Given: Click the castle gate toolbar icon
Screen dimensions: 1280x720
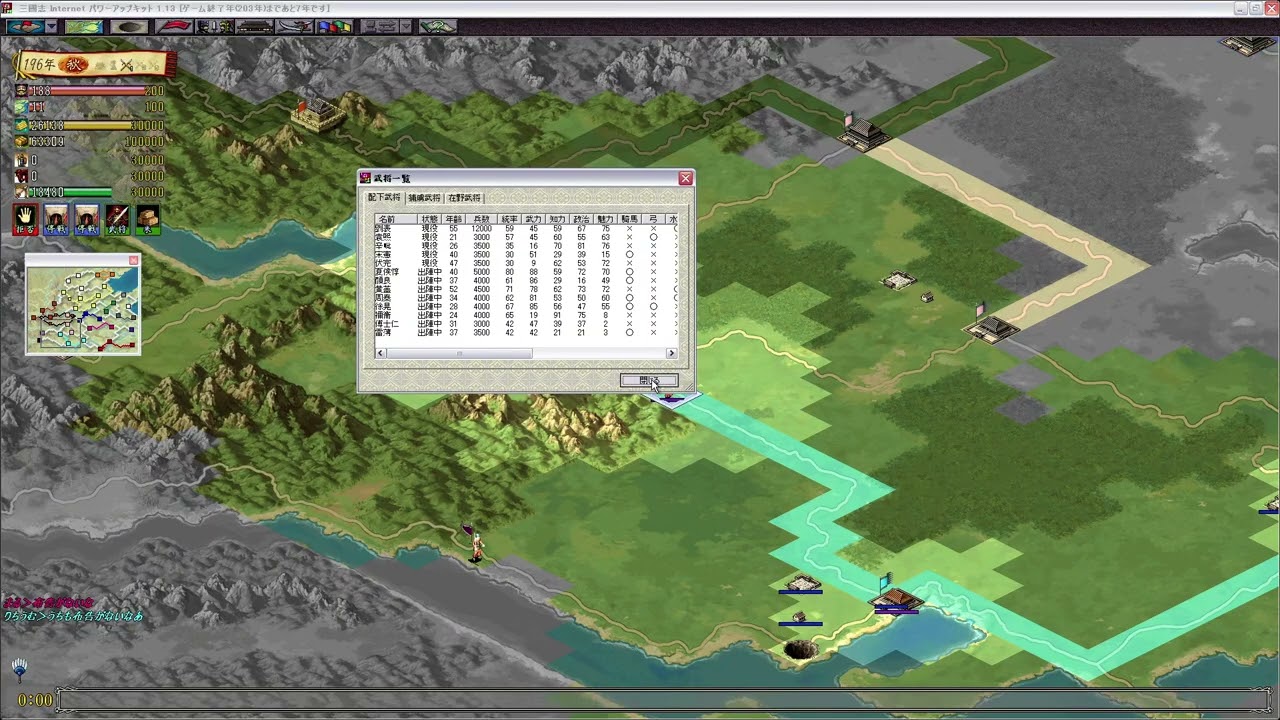Looking at the screenshot, I should (254, 26).
